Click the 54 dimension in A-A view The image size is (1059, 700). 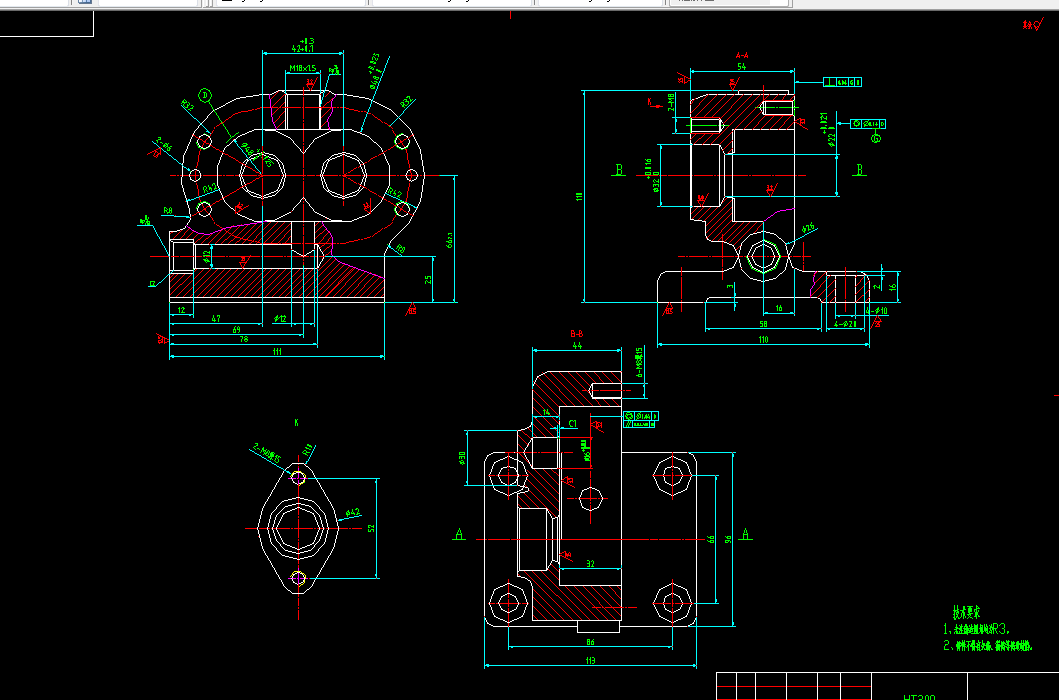coord(742,66)
